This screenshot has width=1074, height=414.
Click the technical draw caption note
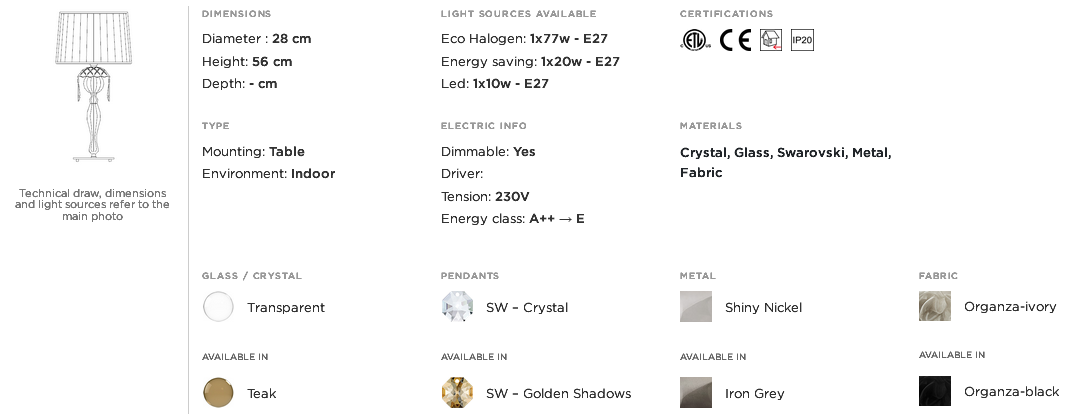click(x=92, y=204)
